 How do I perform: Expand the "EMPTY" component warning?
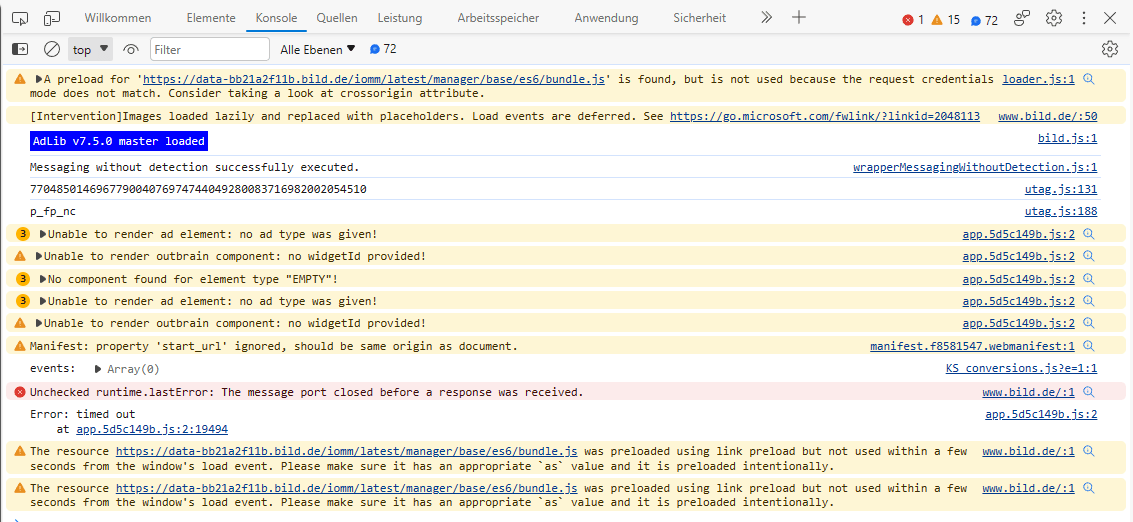tap(43, 279)
